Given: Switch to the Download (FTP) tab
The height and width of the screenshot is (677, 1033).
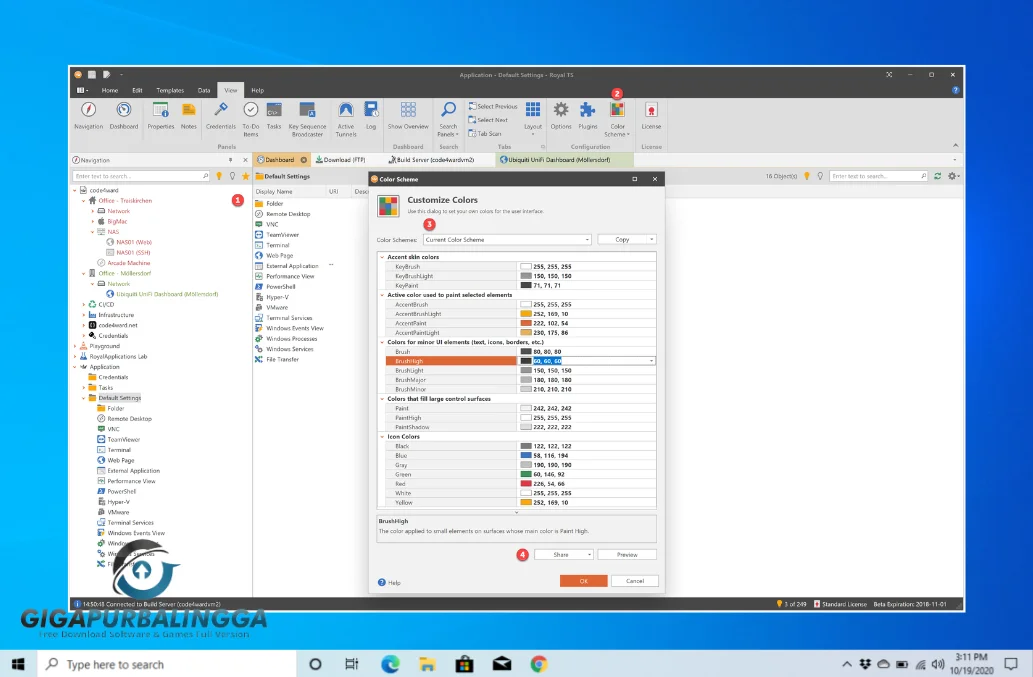Looking at the screenshot, I should 341,160.
